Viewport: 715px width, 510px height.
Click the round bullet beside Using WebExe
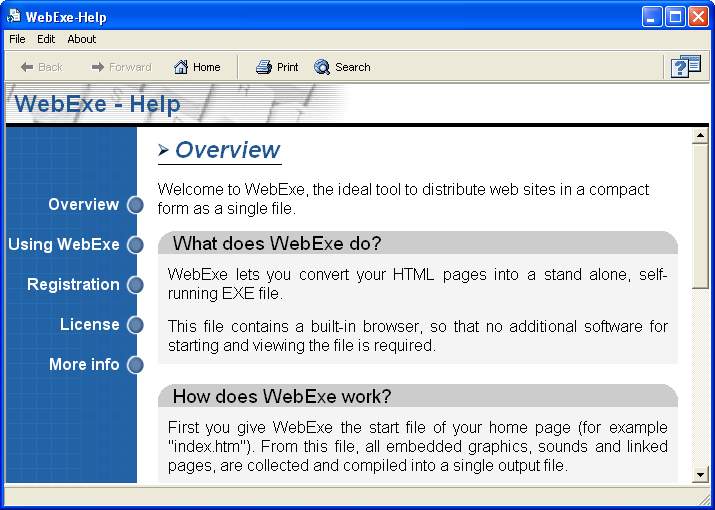135,245
